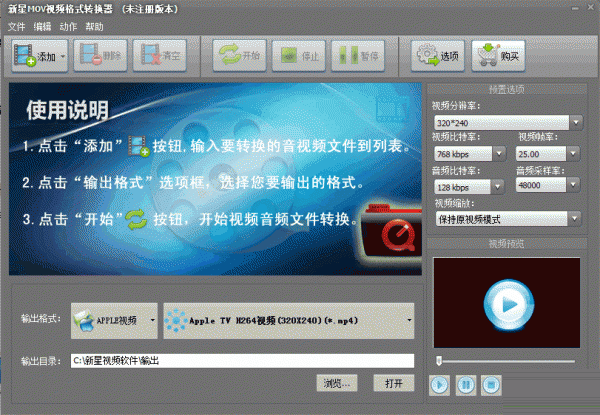This screenshot has height=415, width=600.
Task: Click the 暂停 (Pause) toolbar button
Action: pyautogui.click(x=358, y=56)
